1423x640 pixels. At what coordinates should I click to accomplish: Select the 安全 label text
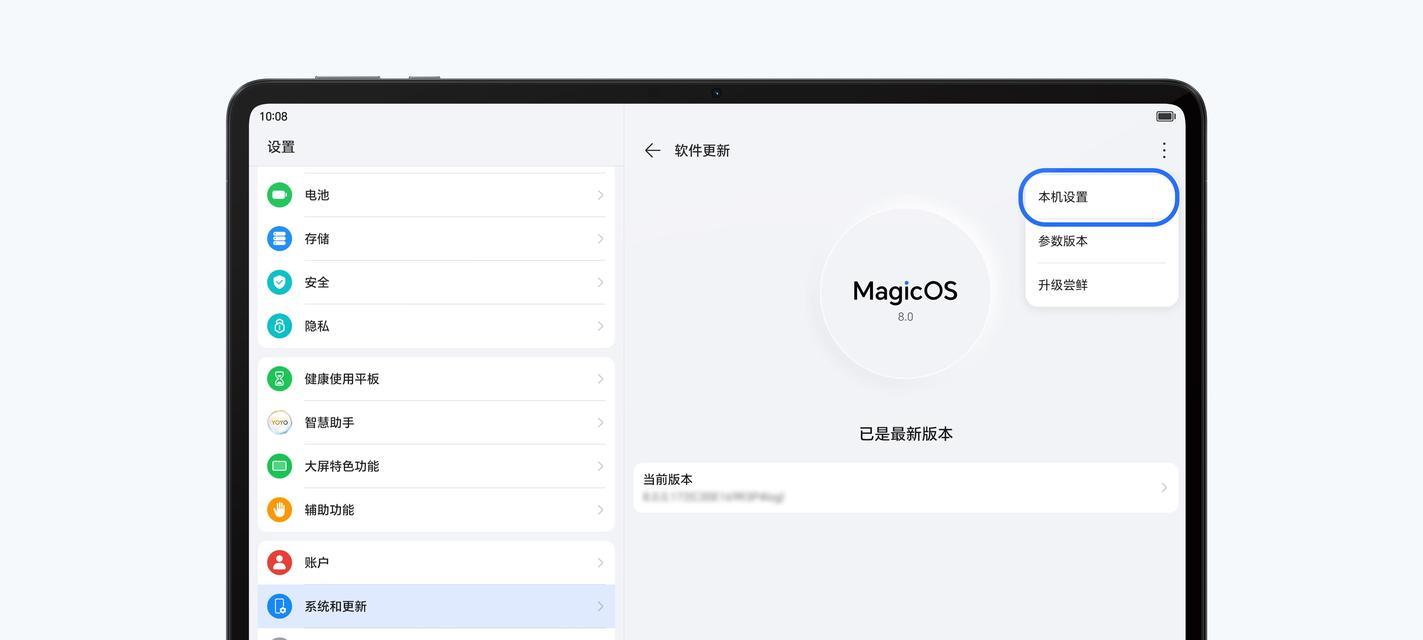tap(317, 282)
